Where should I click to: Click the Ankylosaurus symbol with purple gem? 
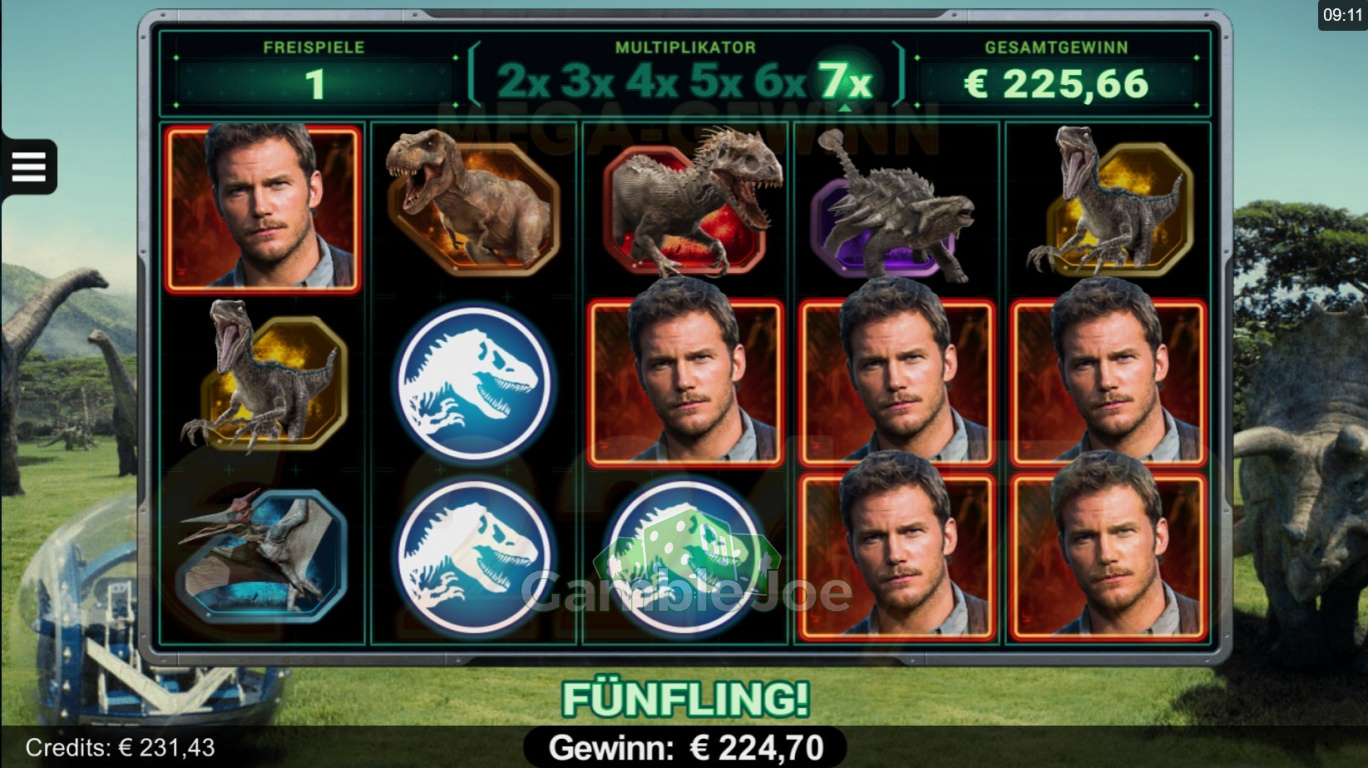tap(893, 206)
